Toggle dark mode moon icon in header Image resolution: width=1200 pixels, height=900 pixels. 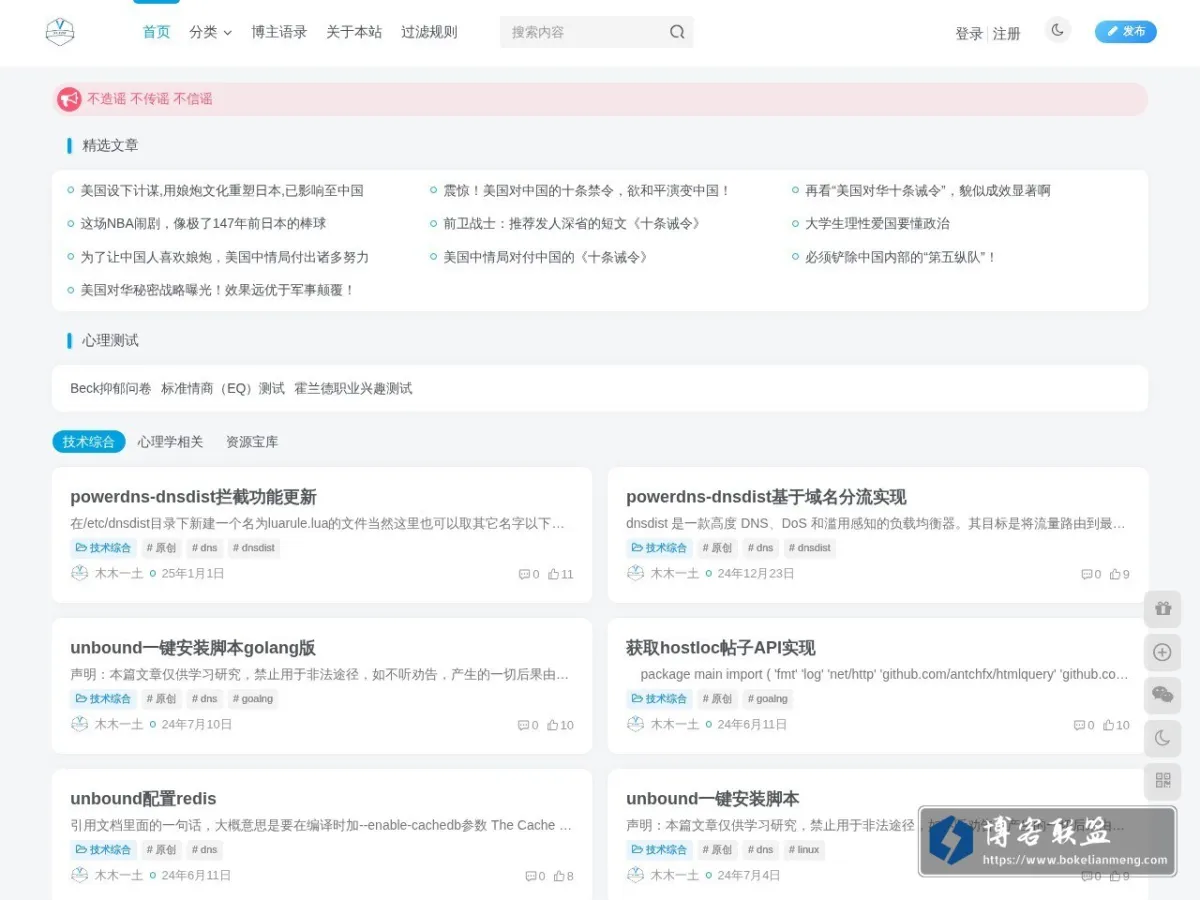pos(1057,31)
